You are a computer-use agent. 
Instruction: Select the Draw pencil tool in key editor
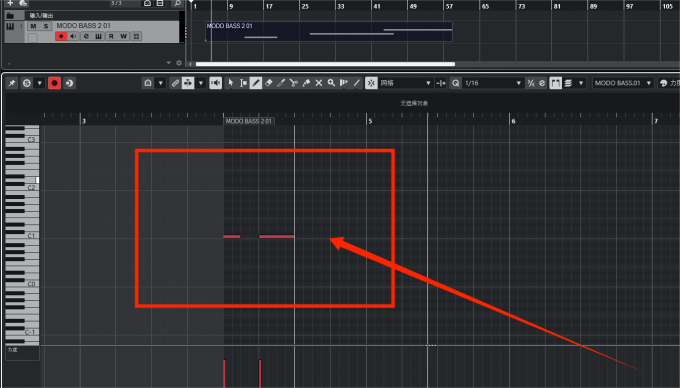coord(256,83)
